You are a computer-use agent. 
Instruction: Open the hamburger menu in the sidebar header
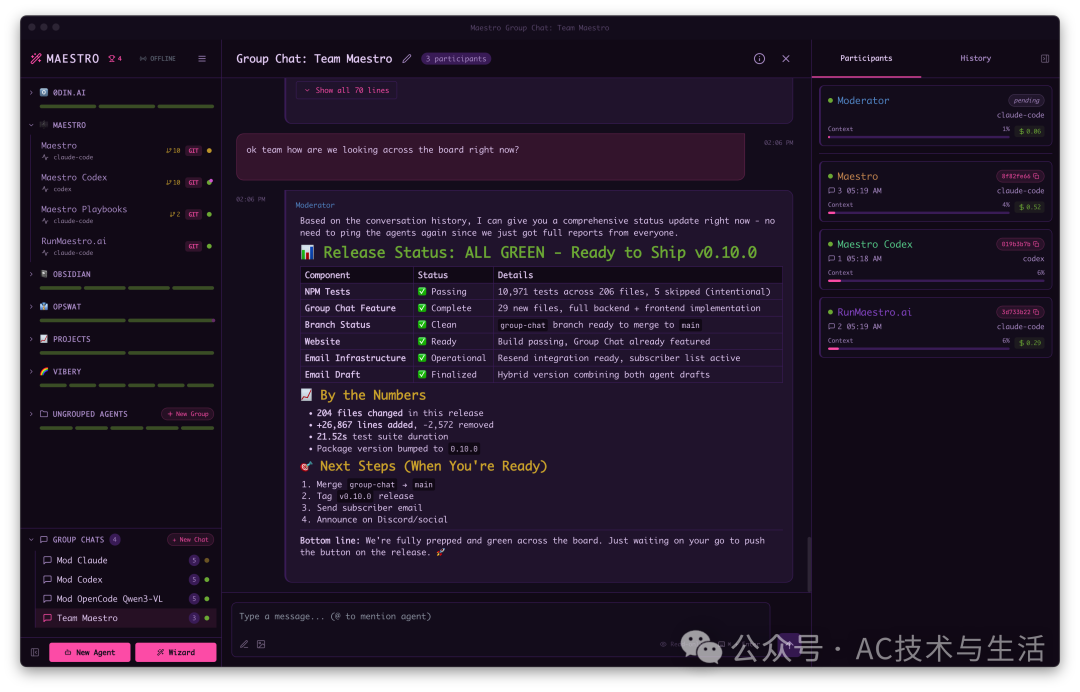tap(202, 59)
